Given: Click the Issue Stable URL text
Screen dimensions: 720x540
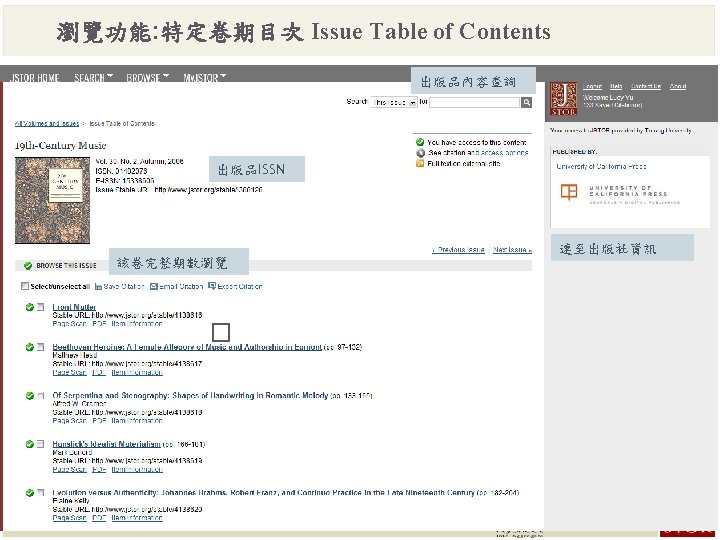Looking at the screenshot, I should 179,190.
